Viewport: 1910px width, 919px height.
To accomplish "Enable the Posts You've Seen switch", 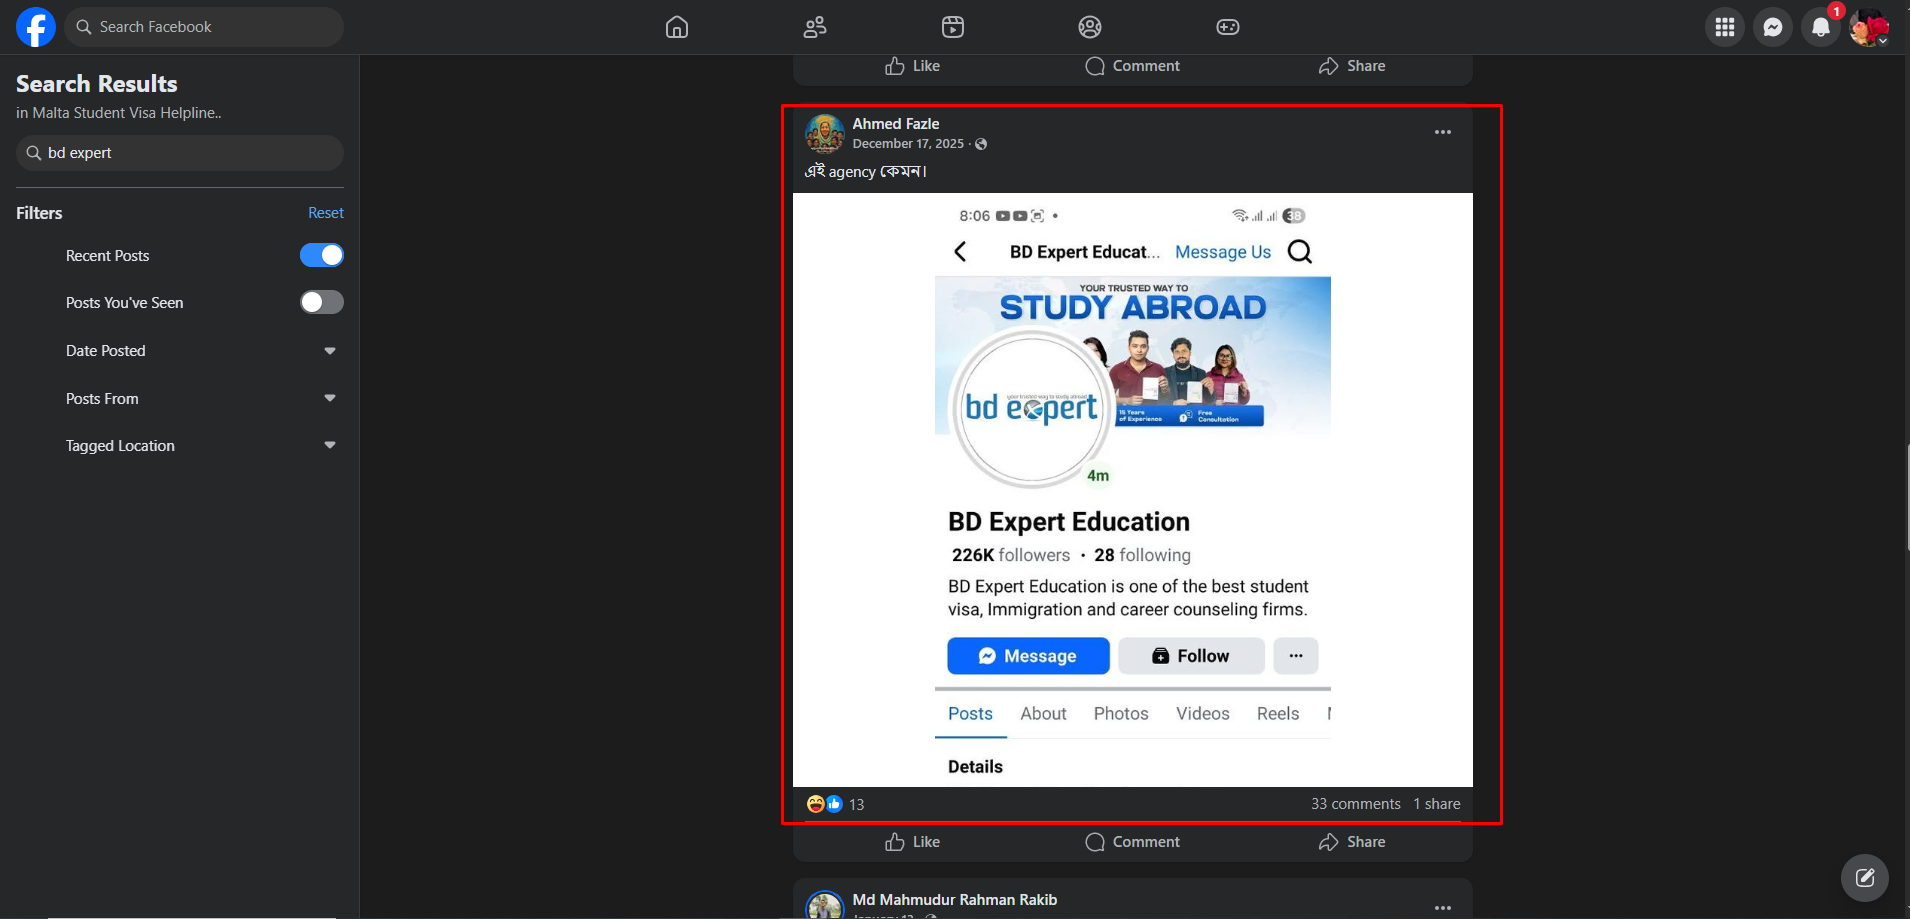I will click(322, 302).
